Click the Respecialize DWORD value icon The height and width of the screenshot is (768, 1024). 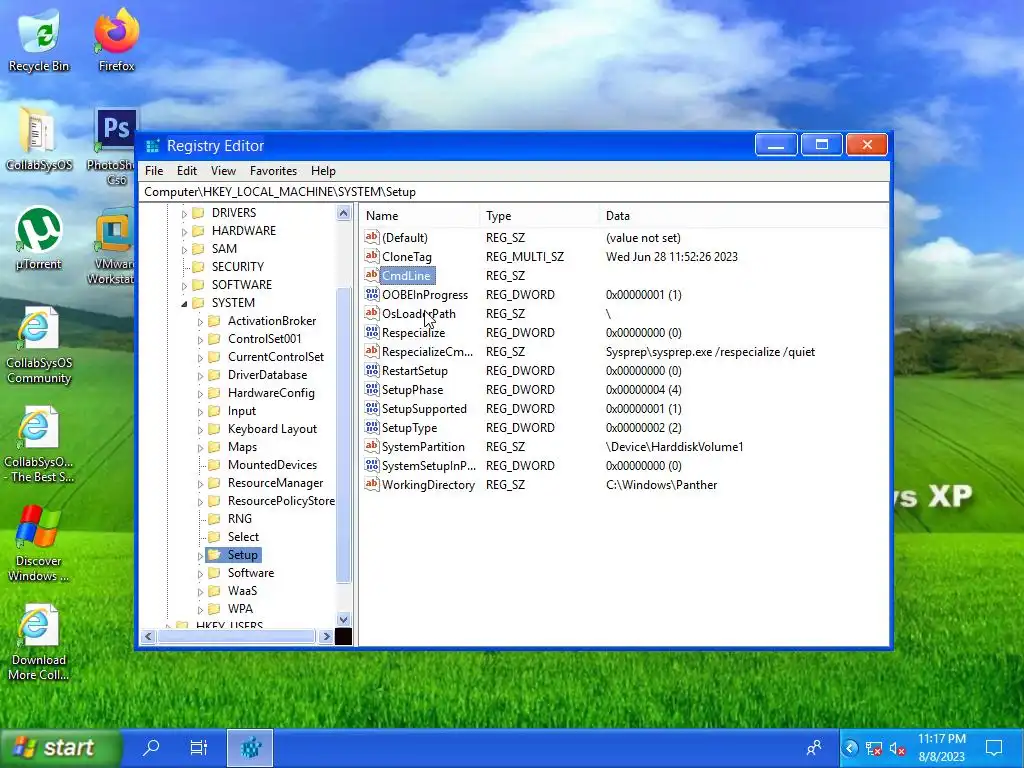pos(372,332)
